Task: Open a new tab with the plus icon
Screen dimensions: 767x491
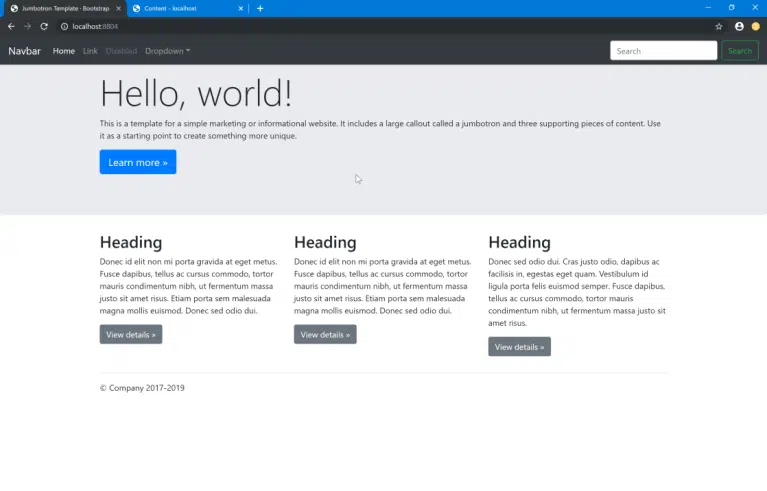Action: click(x=260, y=8)
